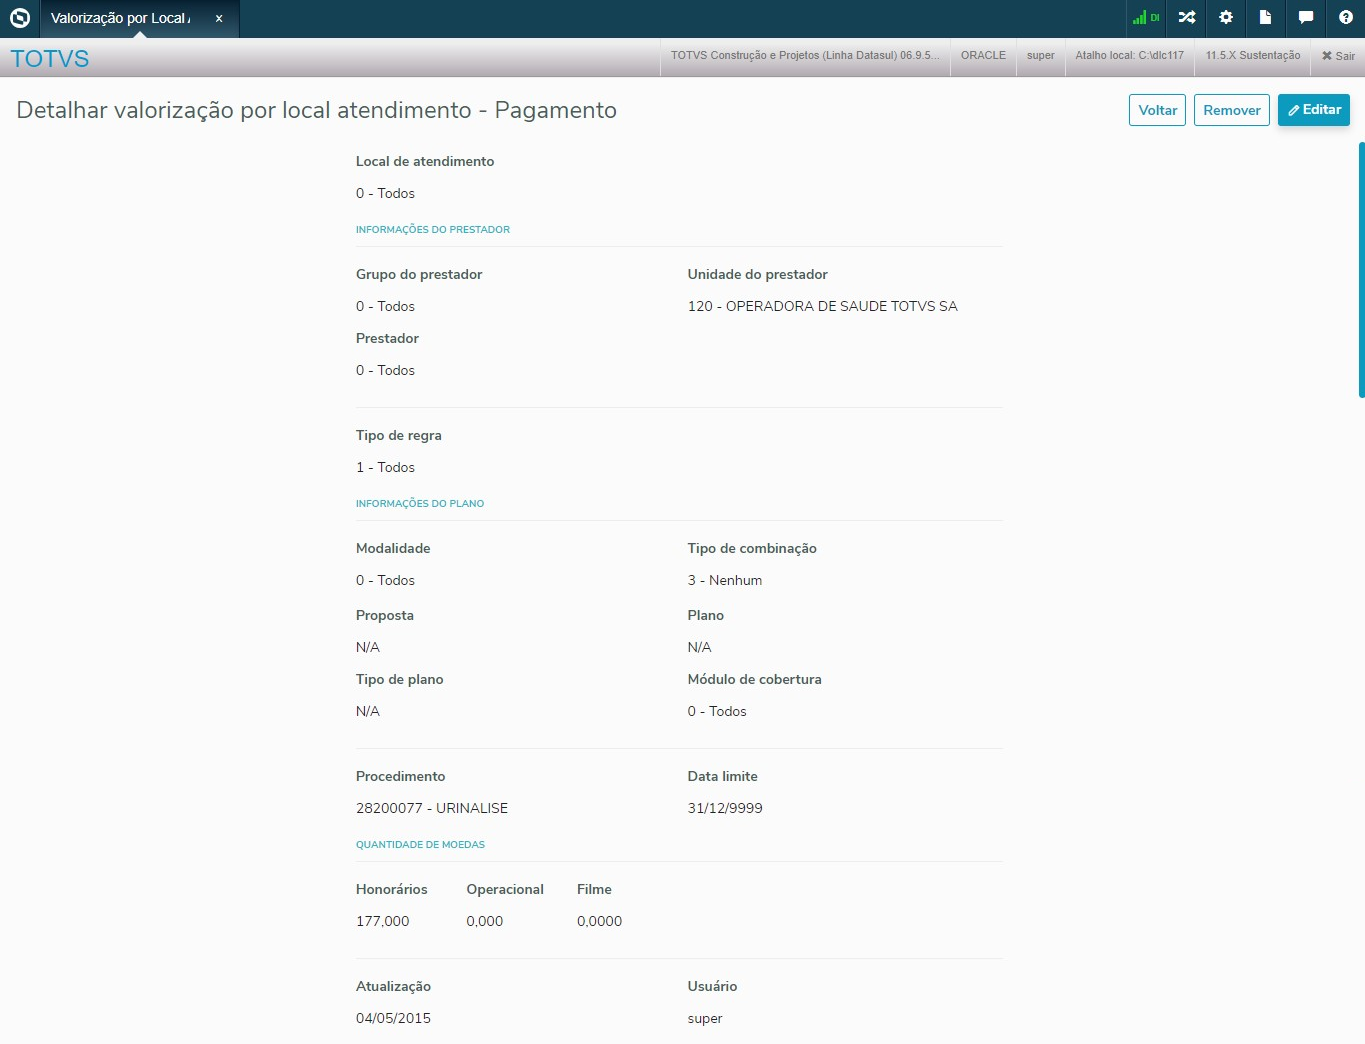Click the Módulo de cobertura value 0 - Todos
Screen dimensions: 1365x1044
[x=717, y=711]
